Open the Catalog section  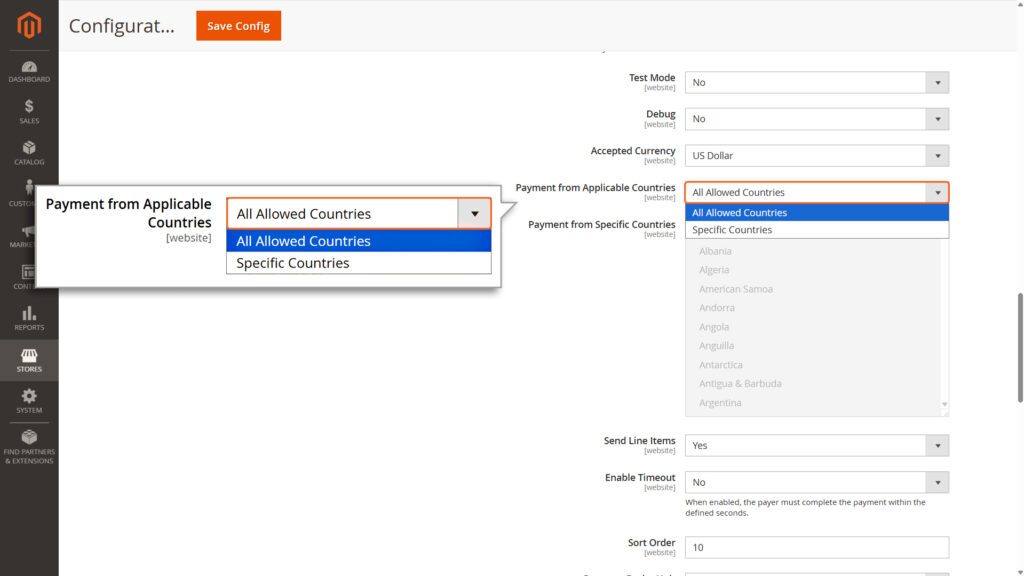(x=29, y=148)
